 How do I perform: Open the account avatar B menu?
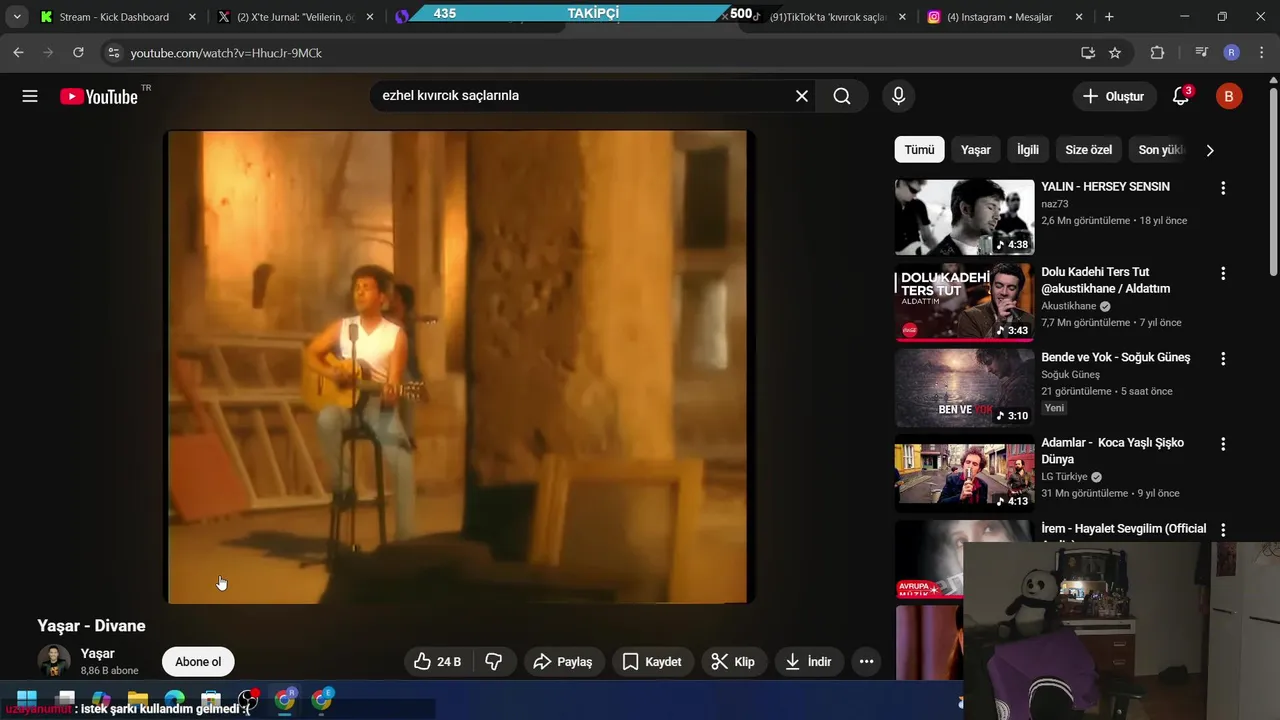[1229, 96]
